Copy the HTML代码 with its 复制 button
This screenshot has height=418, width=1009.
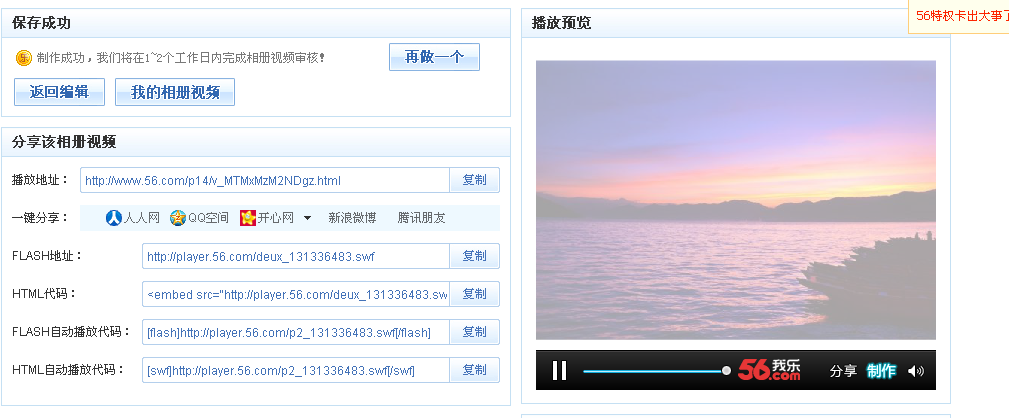point(474,294)
